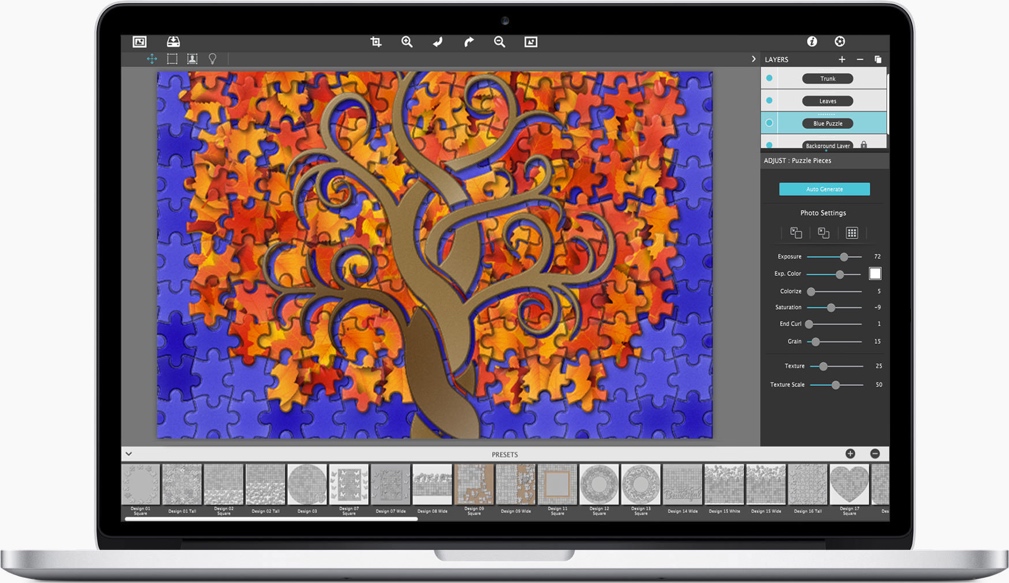Click the Redo arrow in the toolbar
The width and height of the screenshot is (1009, 583).
point(468,42)
